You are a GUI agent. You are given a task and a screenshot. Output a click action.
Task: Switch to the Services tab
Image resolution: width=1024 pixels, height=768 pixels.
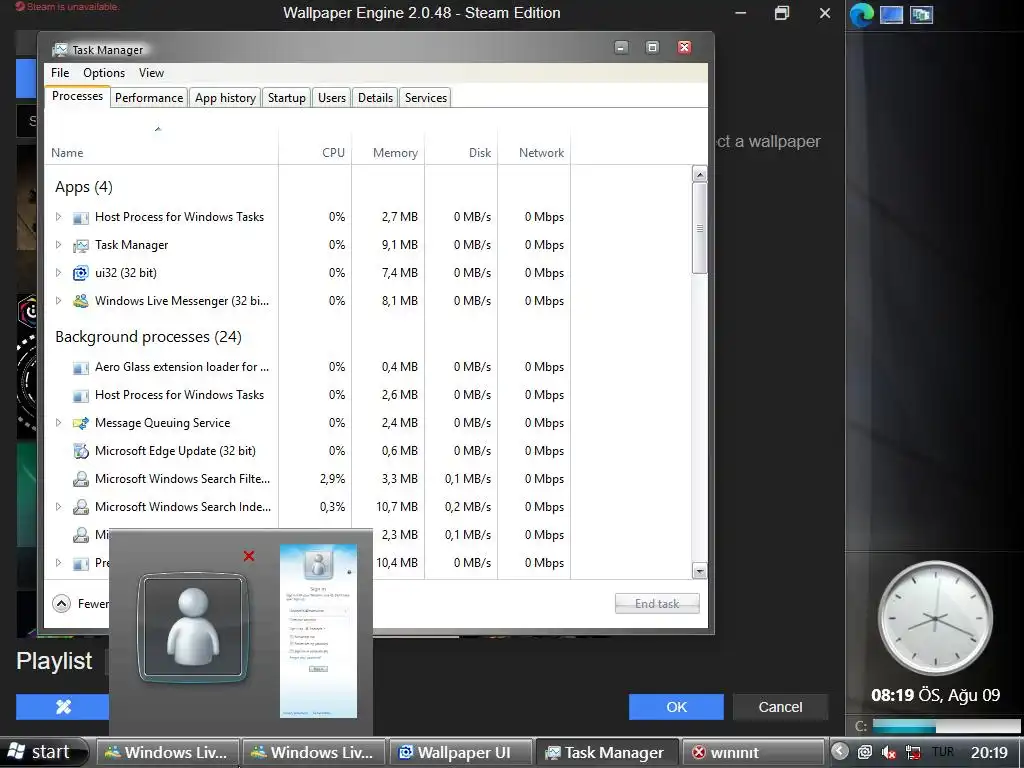click(x=426, y=98)
